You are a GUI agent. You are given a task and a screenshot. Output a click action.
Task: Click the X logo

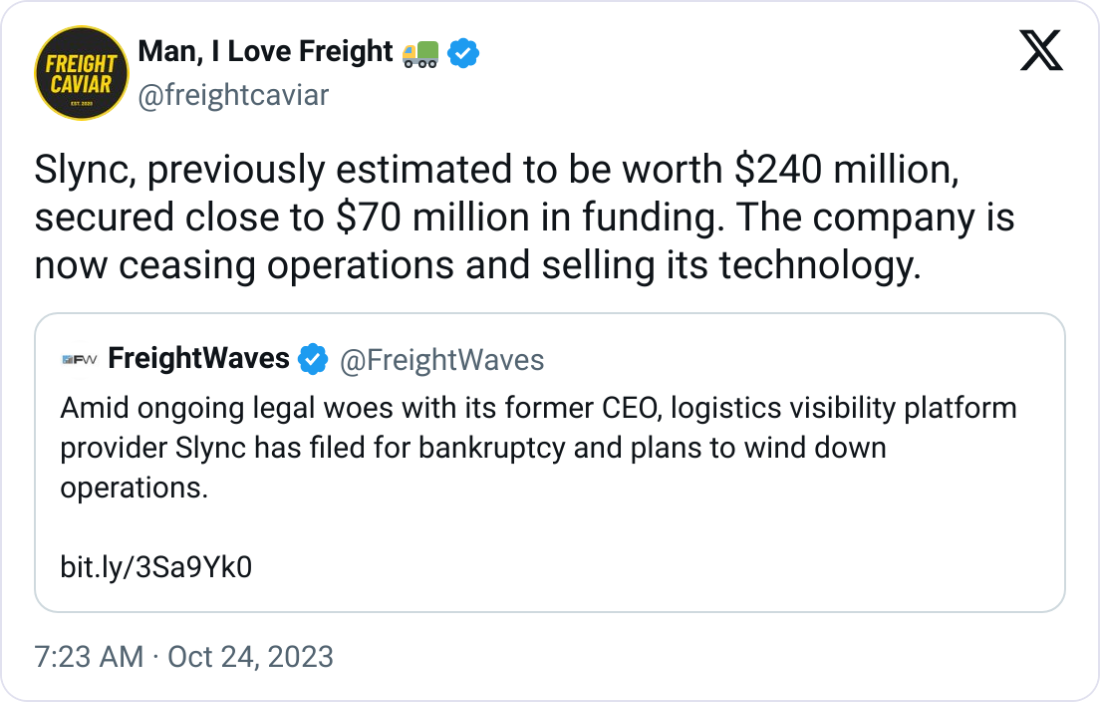pos(1041,50)
